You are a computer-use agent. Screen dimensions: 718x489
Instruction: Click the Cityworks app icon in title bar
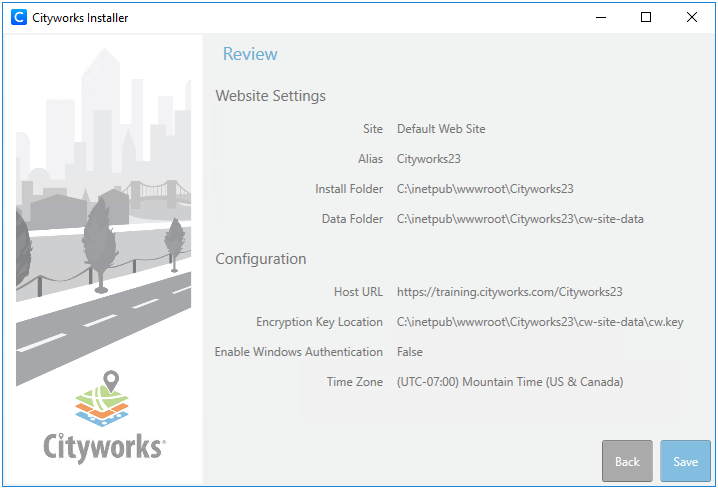(x=19, y=17)
